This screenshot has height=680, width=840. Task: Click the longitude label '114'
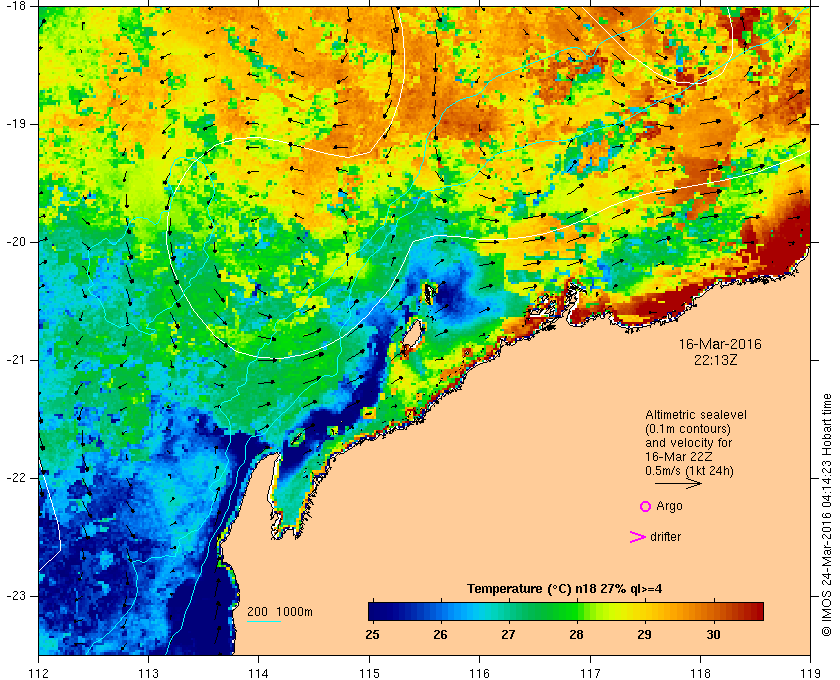259,673
